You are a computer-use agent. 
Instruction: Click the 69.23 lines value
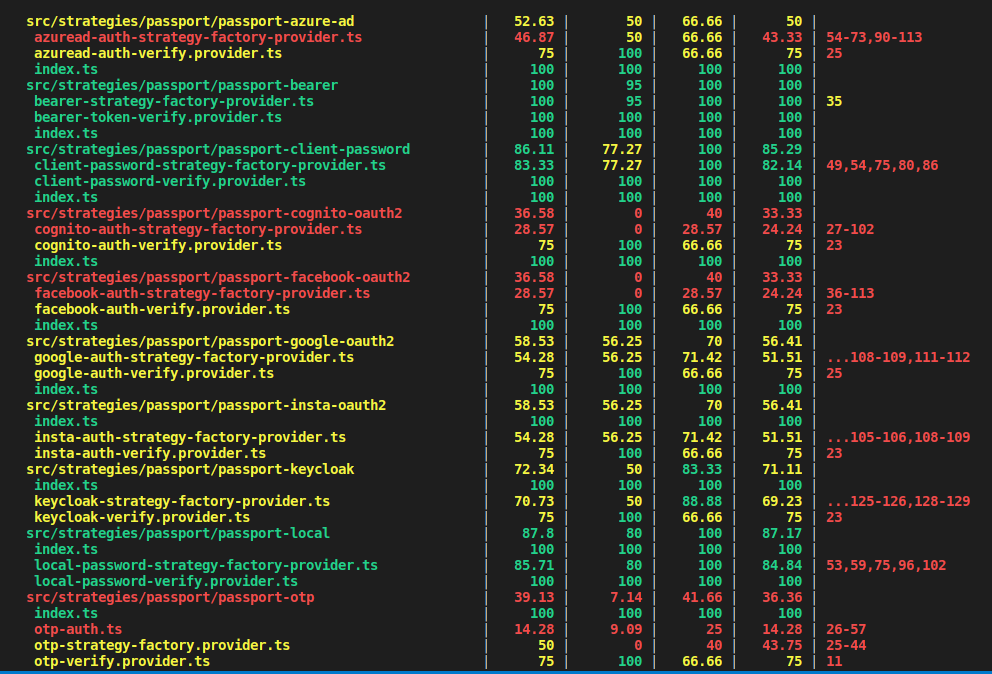(x=783, y=501)
